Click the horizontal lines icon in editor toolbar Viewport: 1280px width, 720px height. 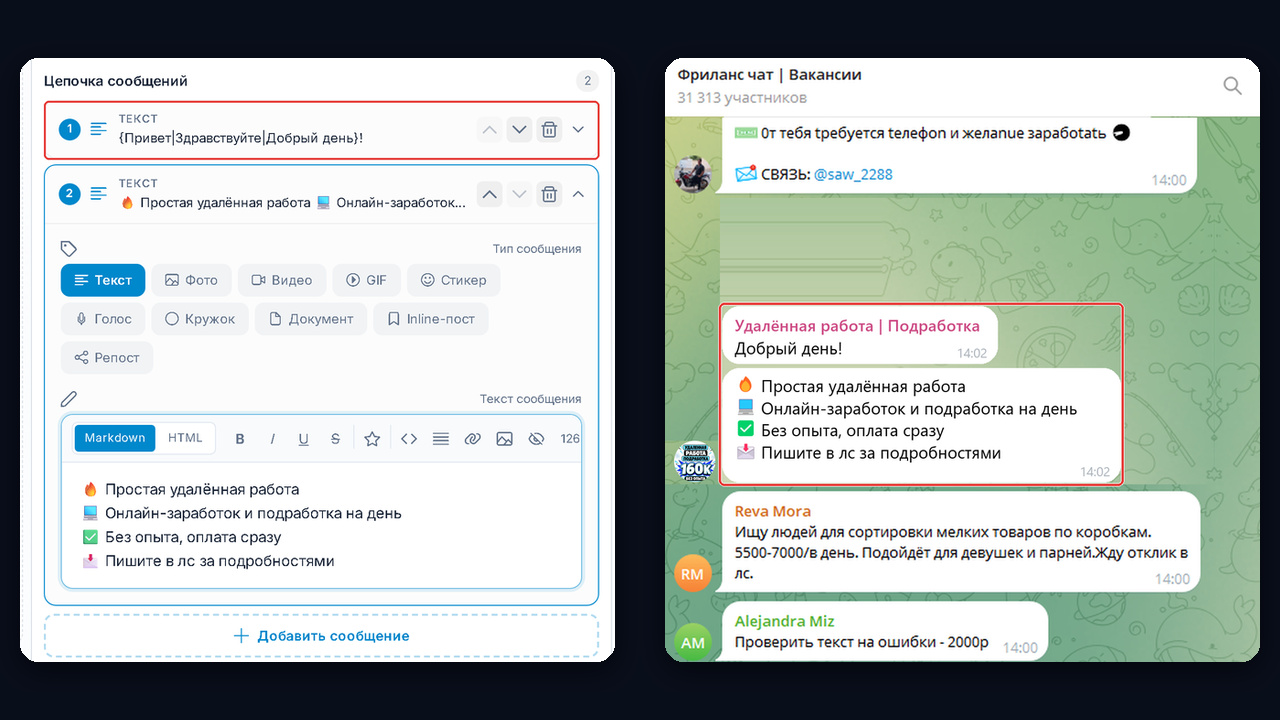pyautogui.click(x=440, y=439)
